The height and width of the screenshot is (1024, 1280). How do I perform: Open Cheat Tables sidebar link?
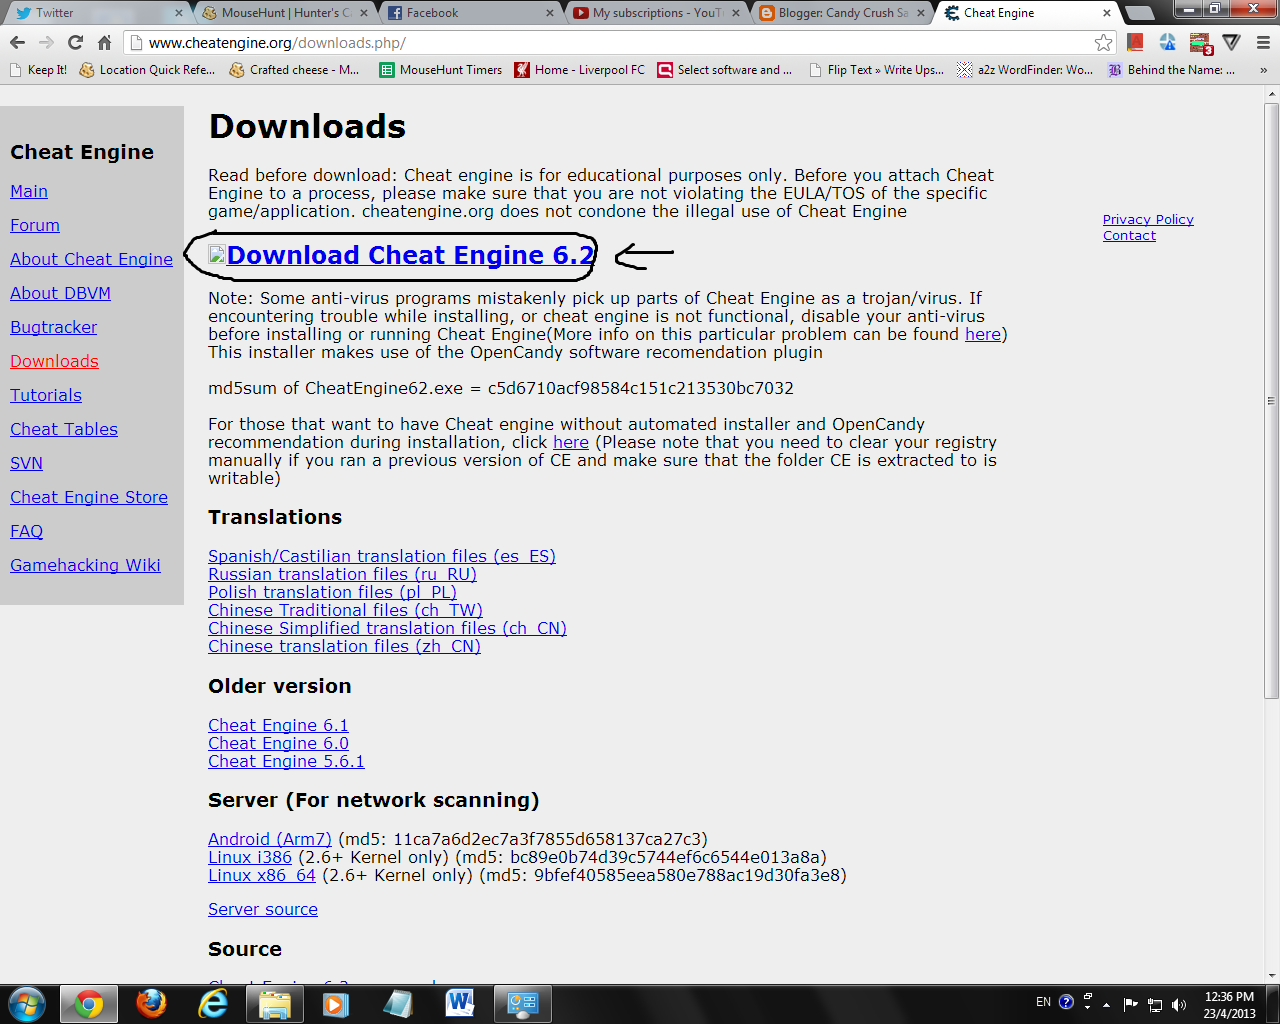click(64, 429)
